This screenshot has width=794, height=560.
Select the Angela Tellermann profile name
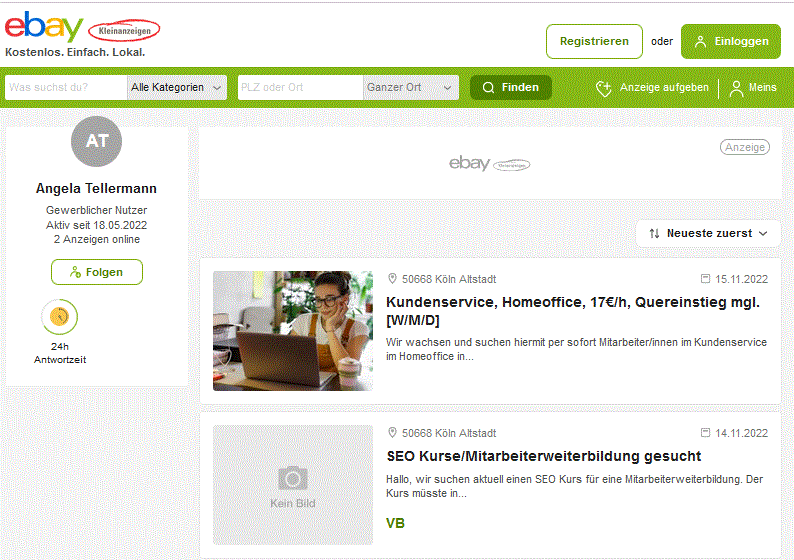[x=96, y=188]
